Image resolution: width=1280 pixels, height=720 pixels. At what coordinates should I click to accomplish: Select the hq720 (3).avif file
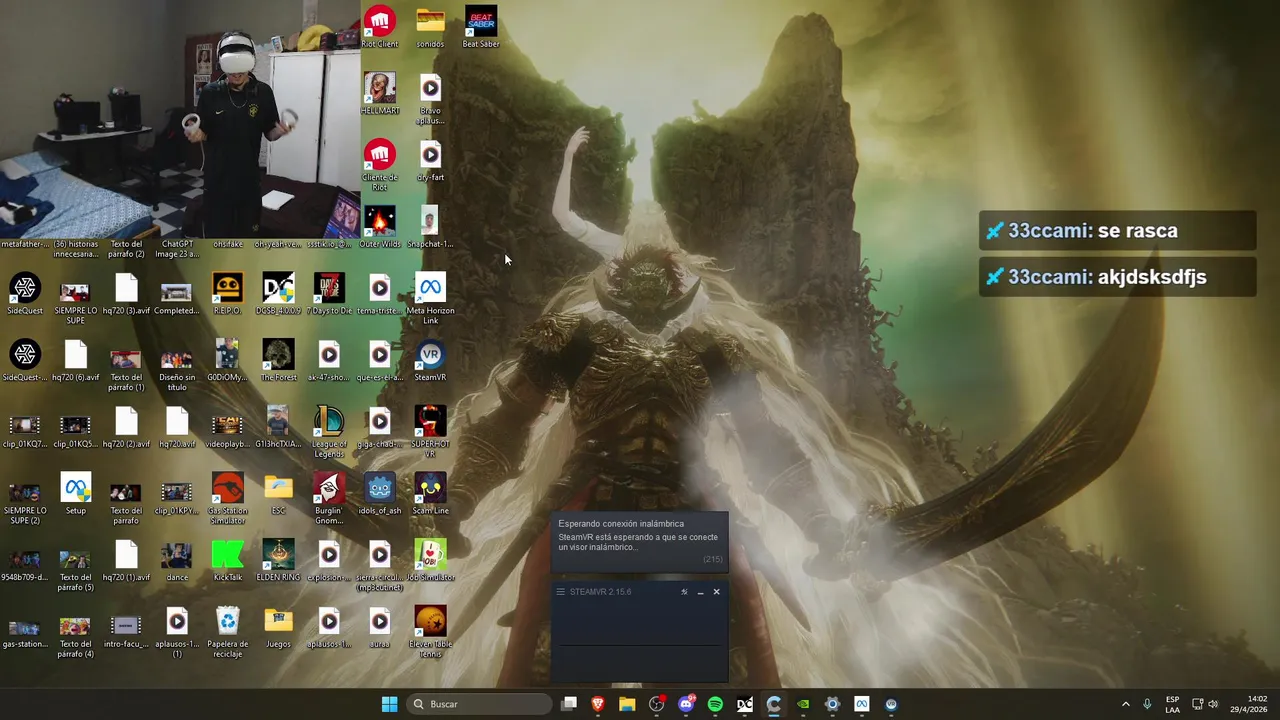click(126, 293)
